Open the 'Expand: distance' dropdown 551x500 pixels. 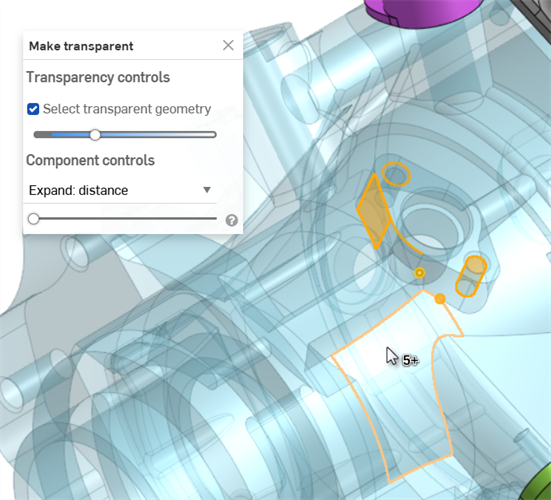[120, 190]
